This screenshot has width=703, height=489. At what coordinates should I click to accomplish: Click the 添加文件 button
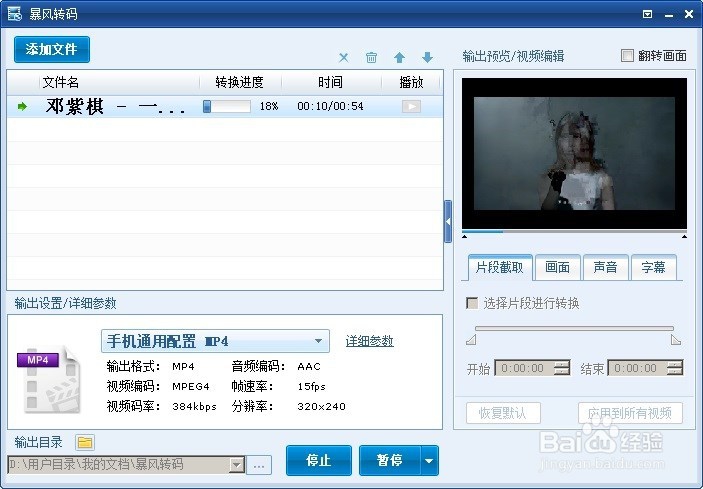[52, 49]
